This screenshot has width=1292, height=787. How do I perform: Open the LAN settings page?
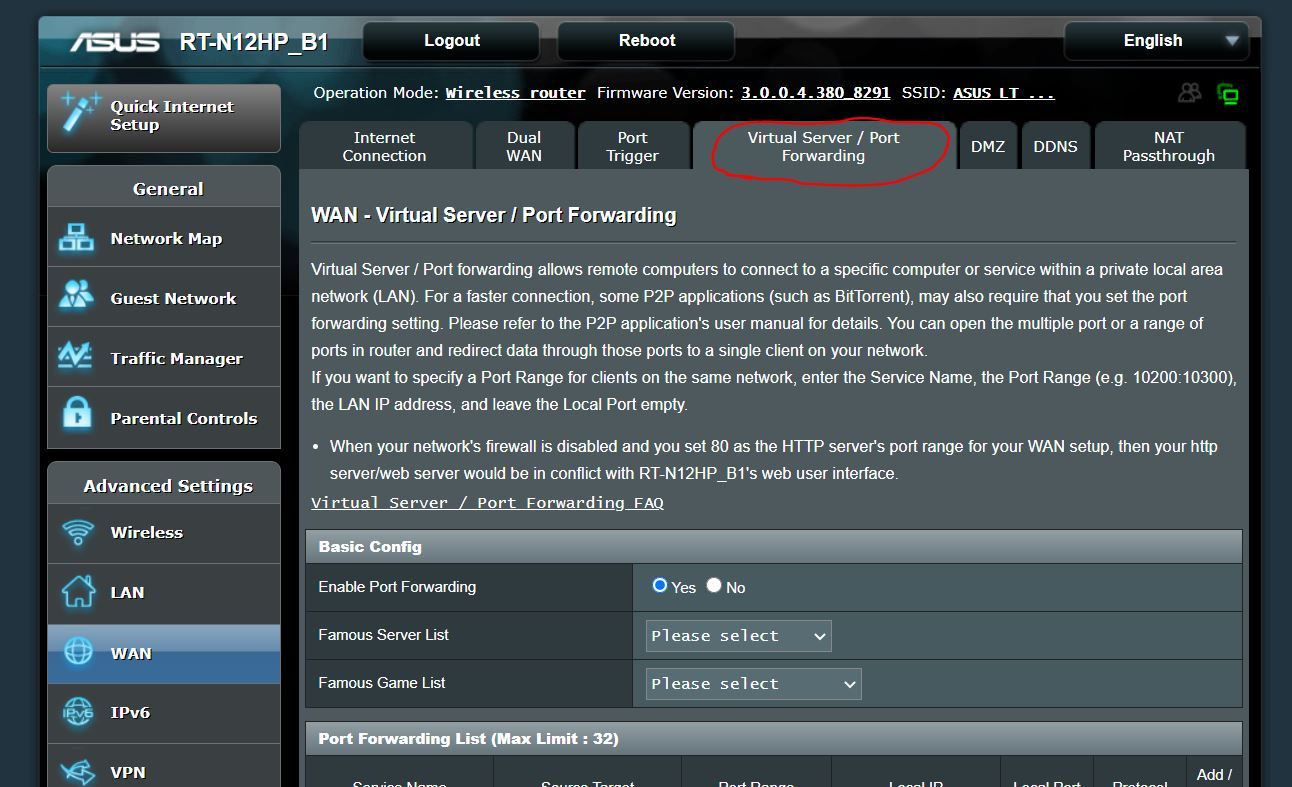[x=164, y=592]
